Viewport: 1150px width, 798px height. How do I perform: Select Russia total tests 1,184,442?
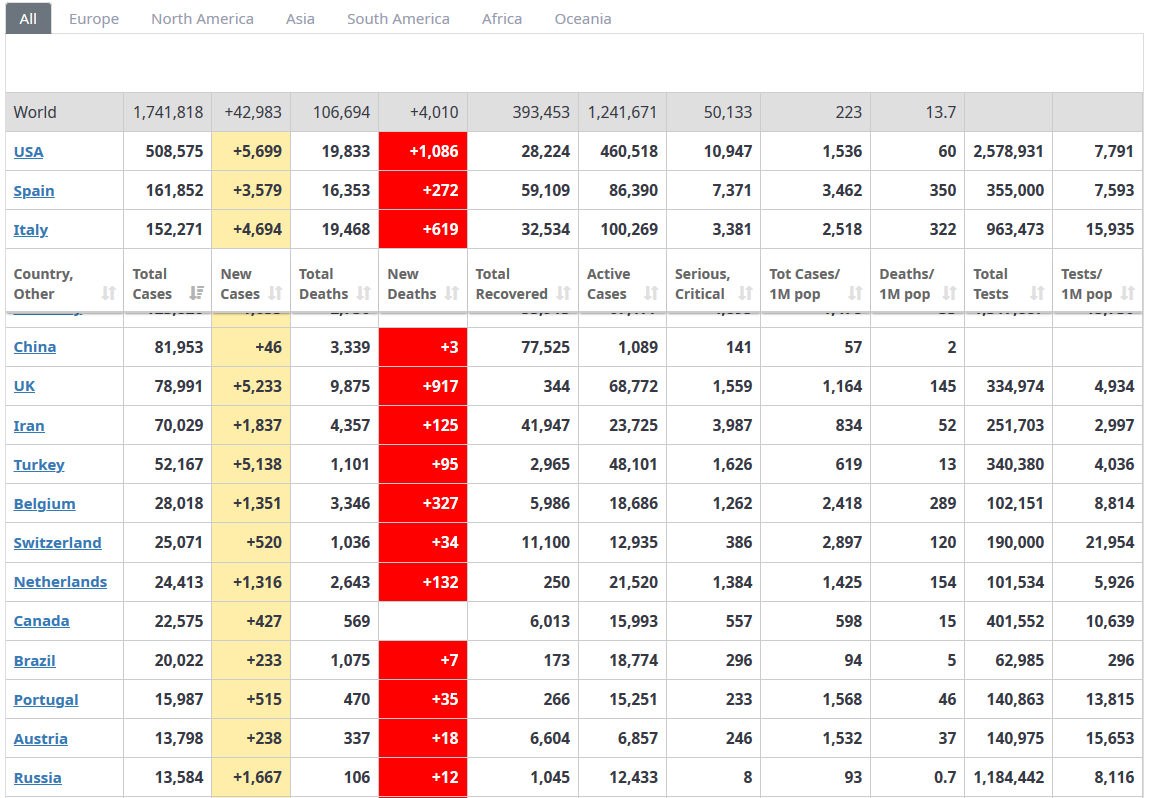point(1008,777)
